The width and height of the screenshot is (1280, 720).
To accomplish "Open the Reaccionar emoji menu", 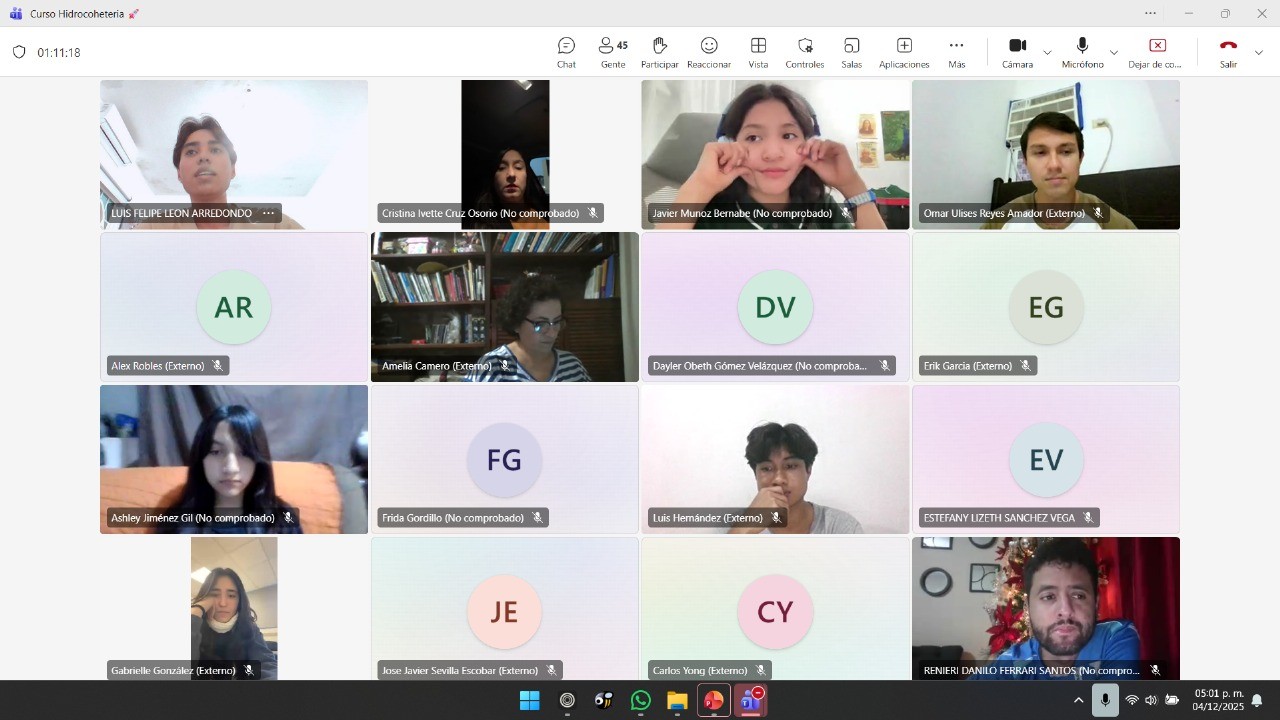I will pos(709,52).
